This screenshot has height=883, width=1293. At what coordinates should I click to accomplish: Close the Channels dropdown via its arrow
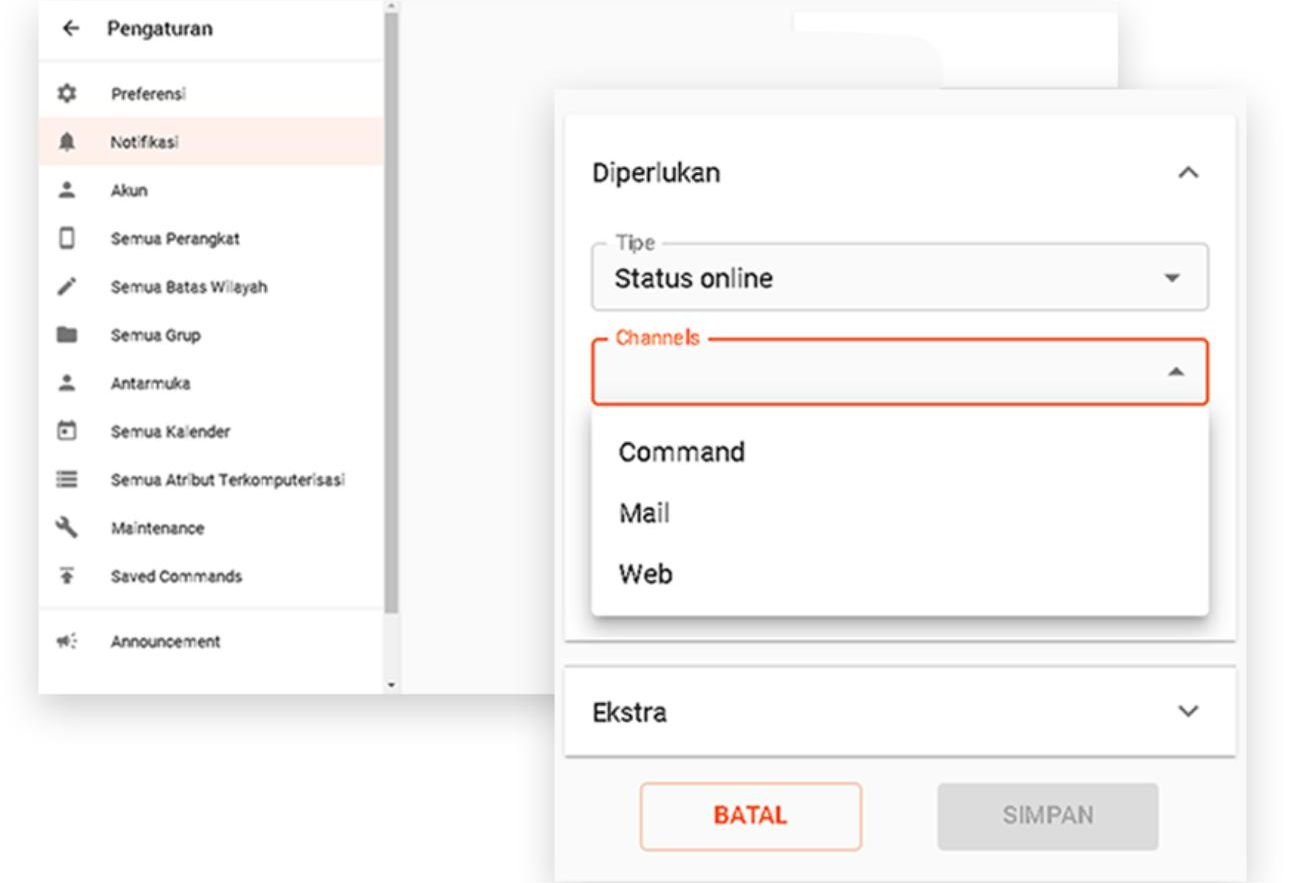[1176, 372]
